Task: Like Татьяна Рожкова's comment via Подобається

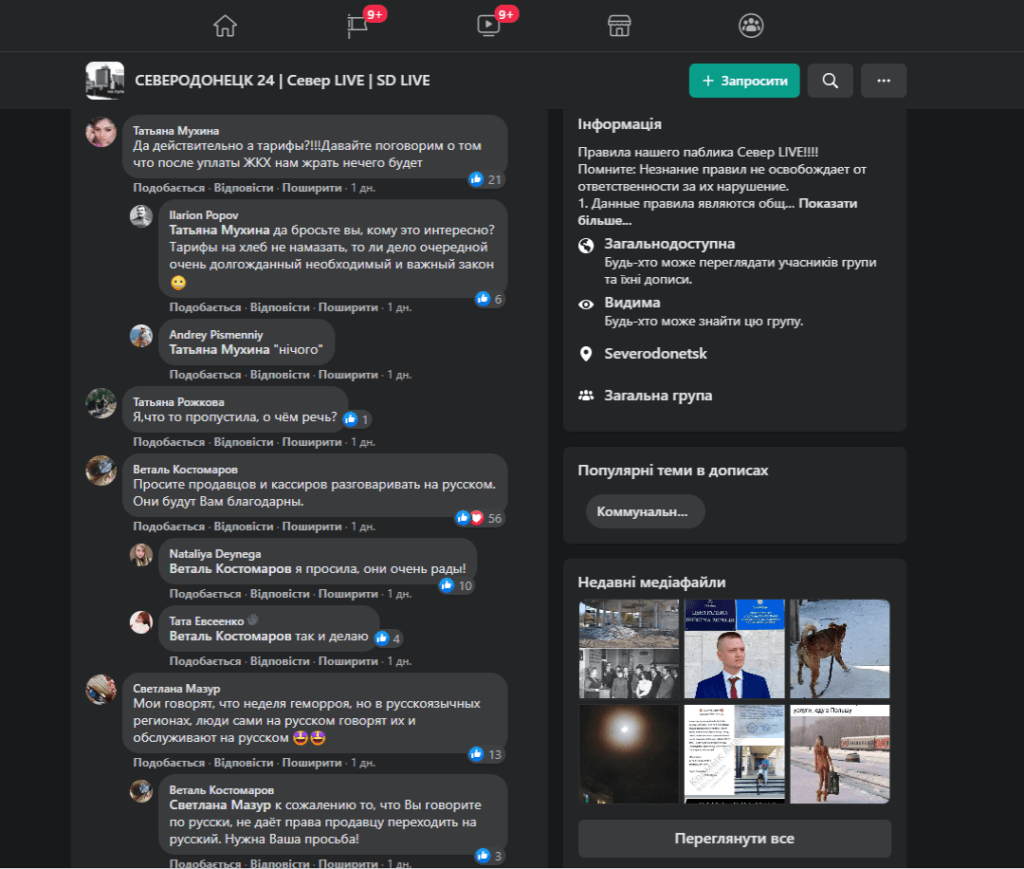Action: pyautogui.click(x=168, y=442)
